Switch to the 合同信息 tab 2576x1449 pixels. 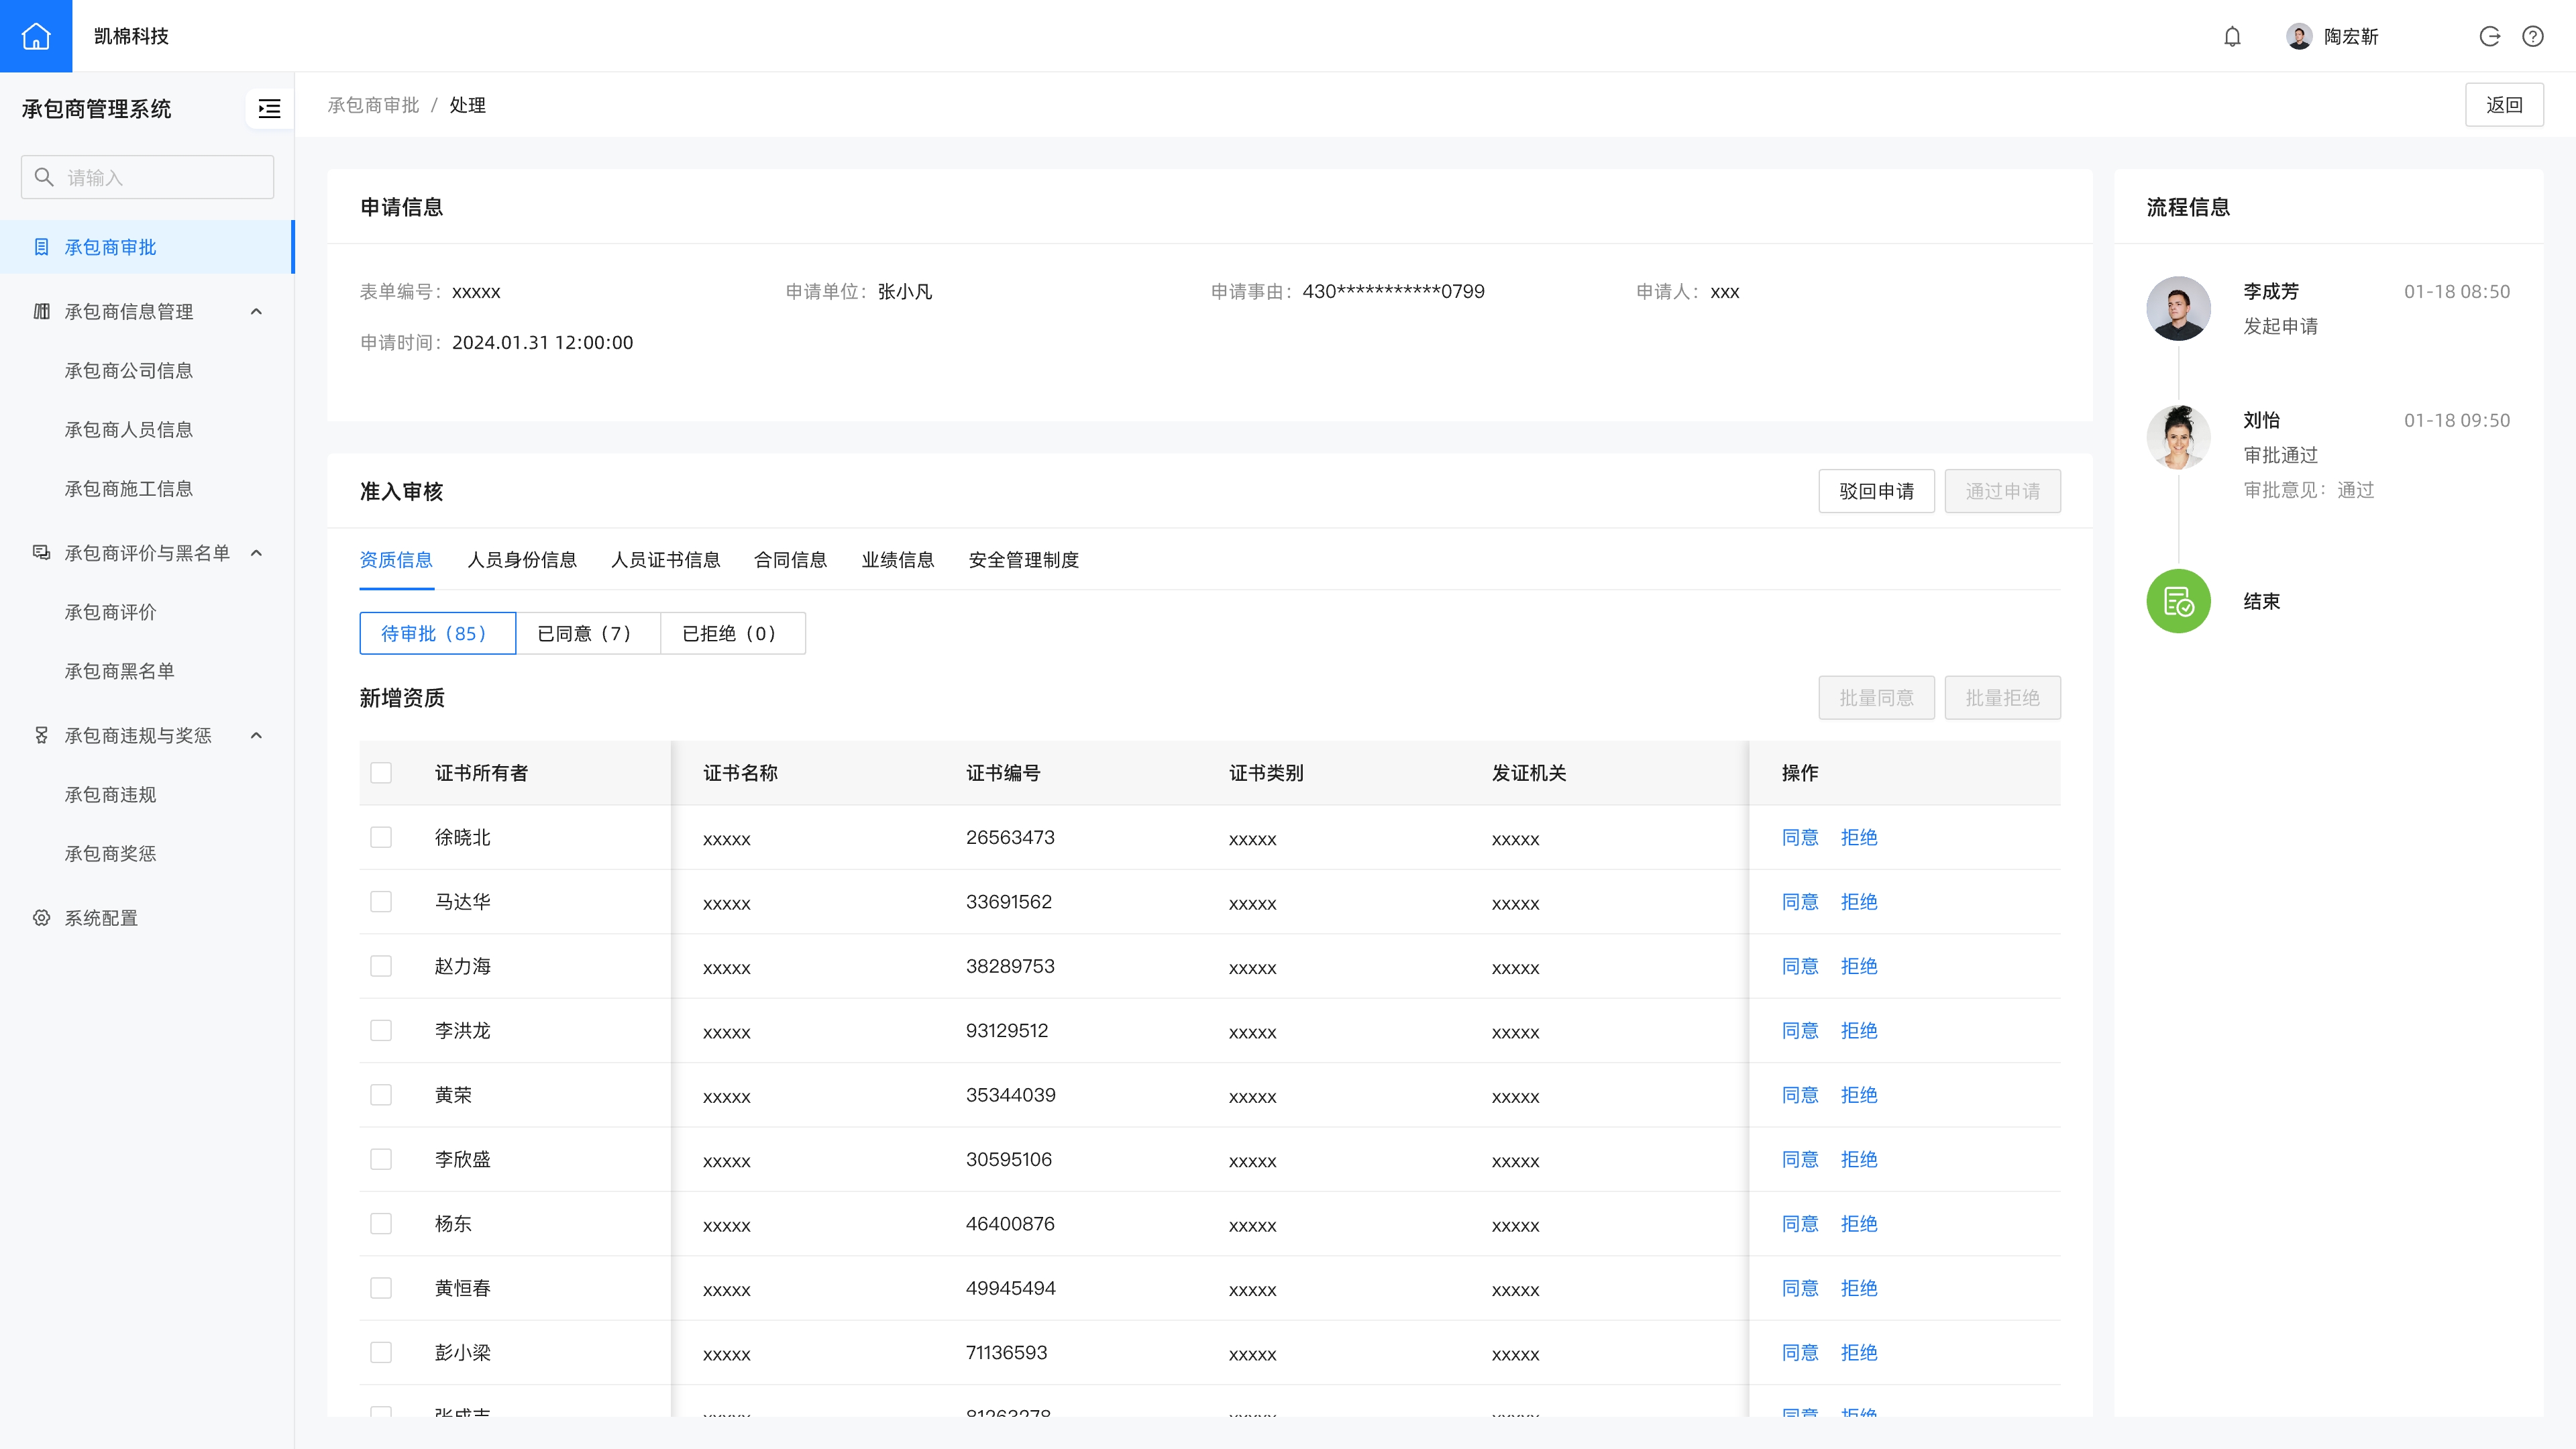coord(791,560)
